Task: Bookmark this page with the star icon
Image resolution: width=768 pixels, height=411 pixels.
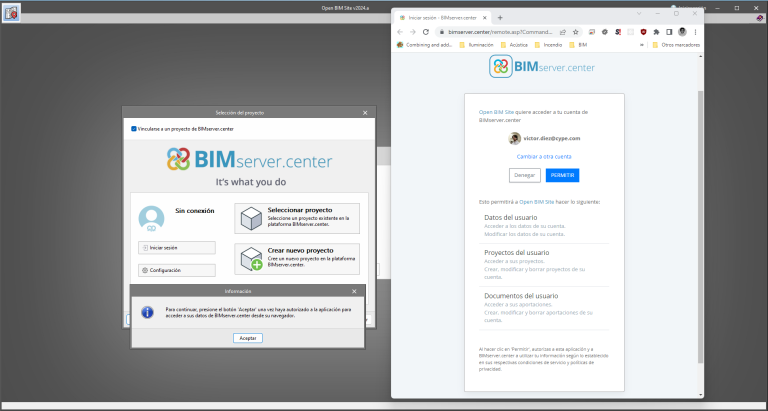Action: coord(576,32)
